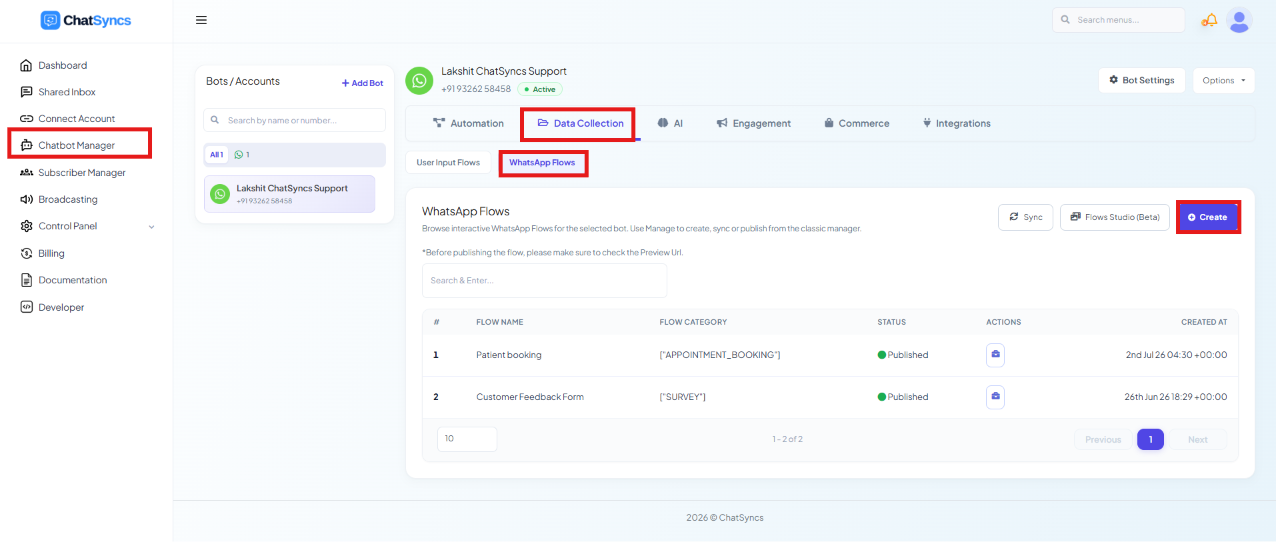Image resolution: width=1276 pixels, height=542 pixels.
Task: Toggle the hamburger sidebar menu
Action: click(x=201, y=20)
